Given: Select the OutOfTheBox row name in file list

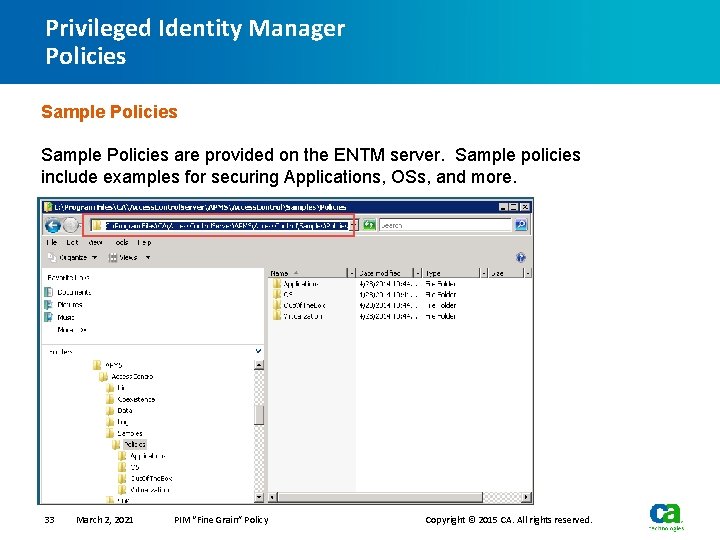Looking at the screenshot, I should [304, 305].
